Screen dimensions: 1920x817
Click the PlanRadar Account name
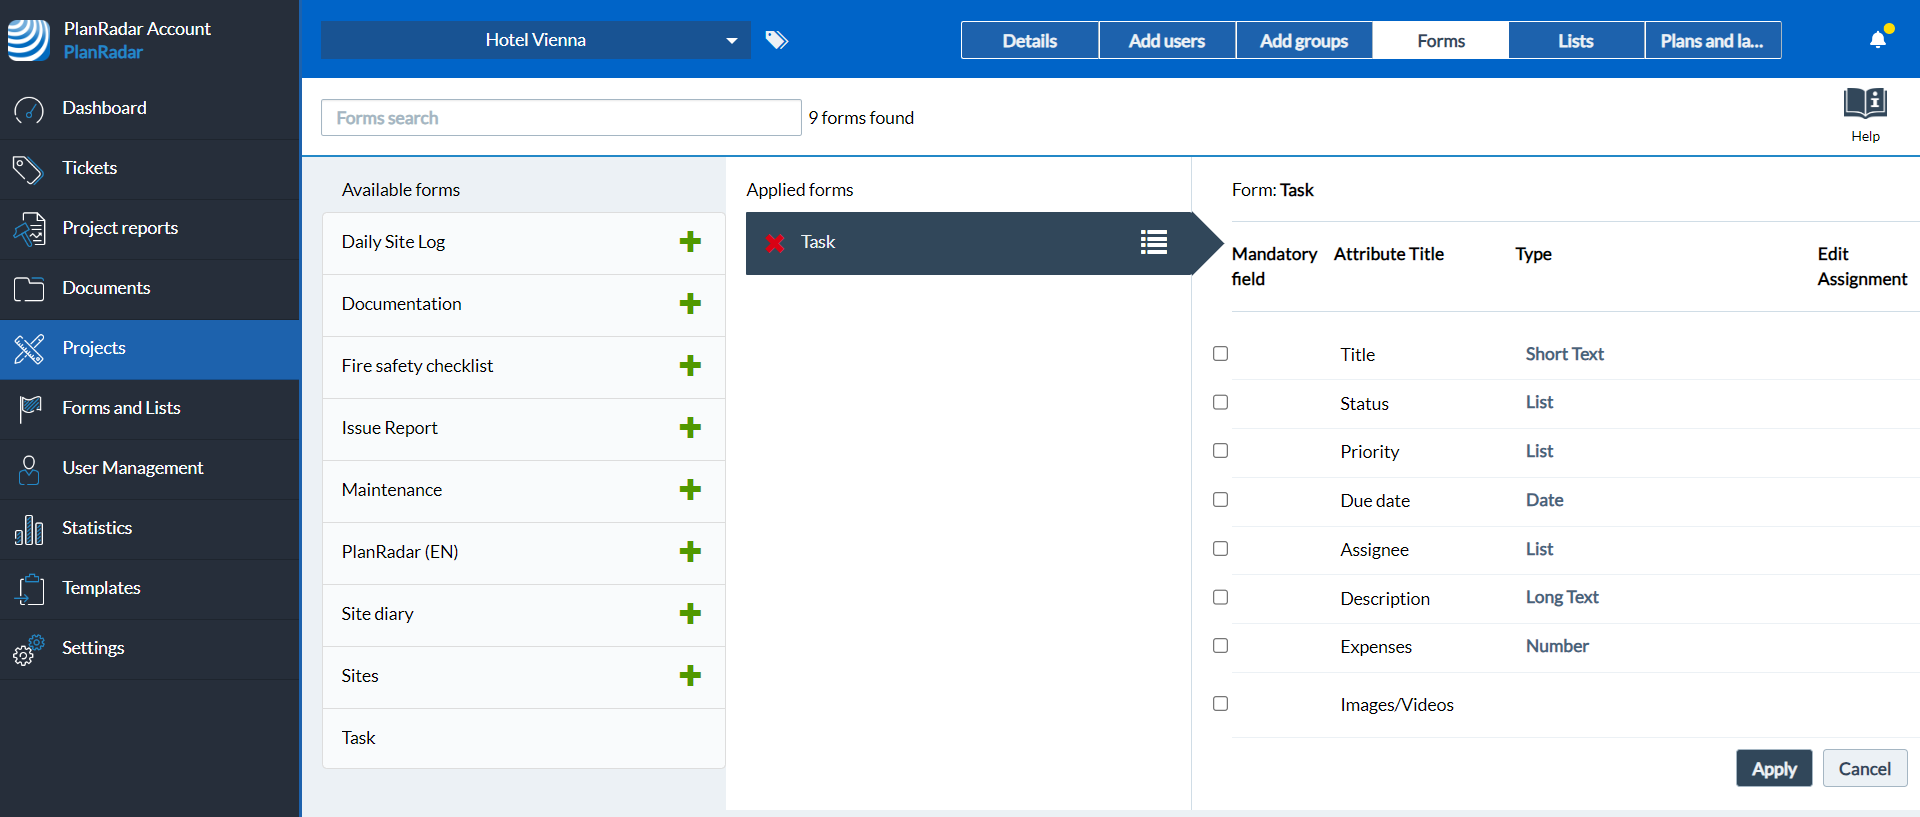click(x=137, y=29)
